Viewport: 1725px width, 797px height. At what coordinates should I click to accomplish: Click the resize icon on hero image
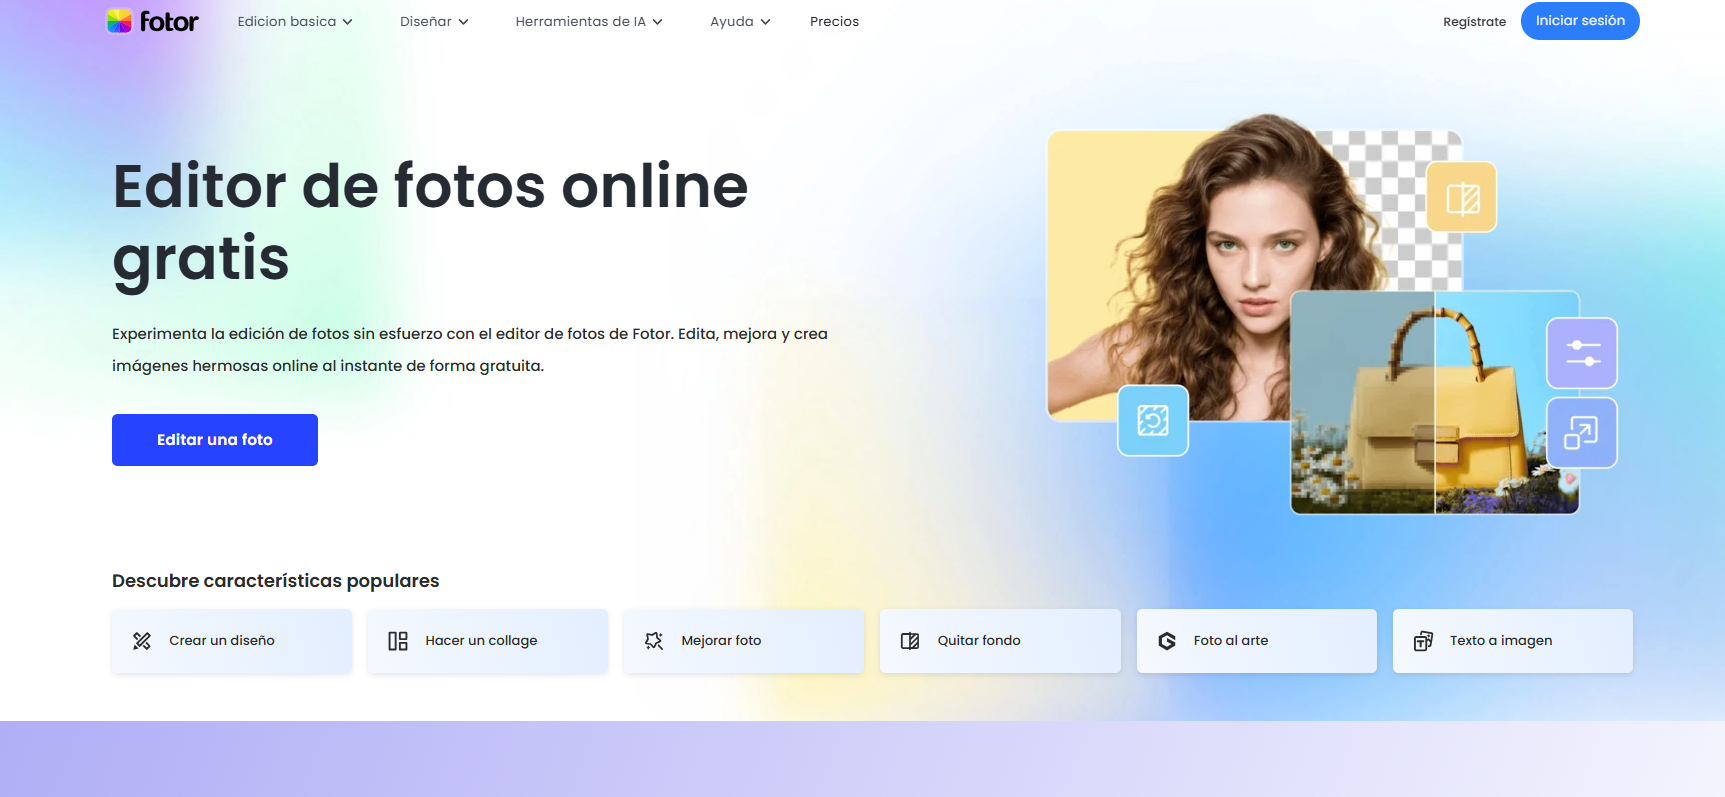pos(1582,433)
